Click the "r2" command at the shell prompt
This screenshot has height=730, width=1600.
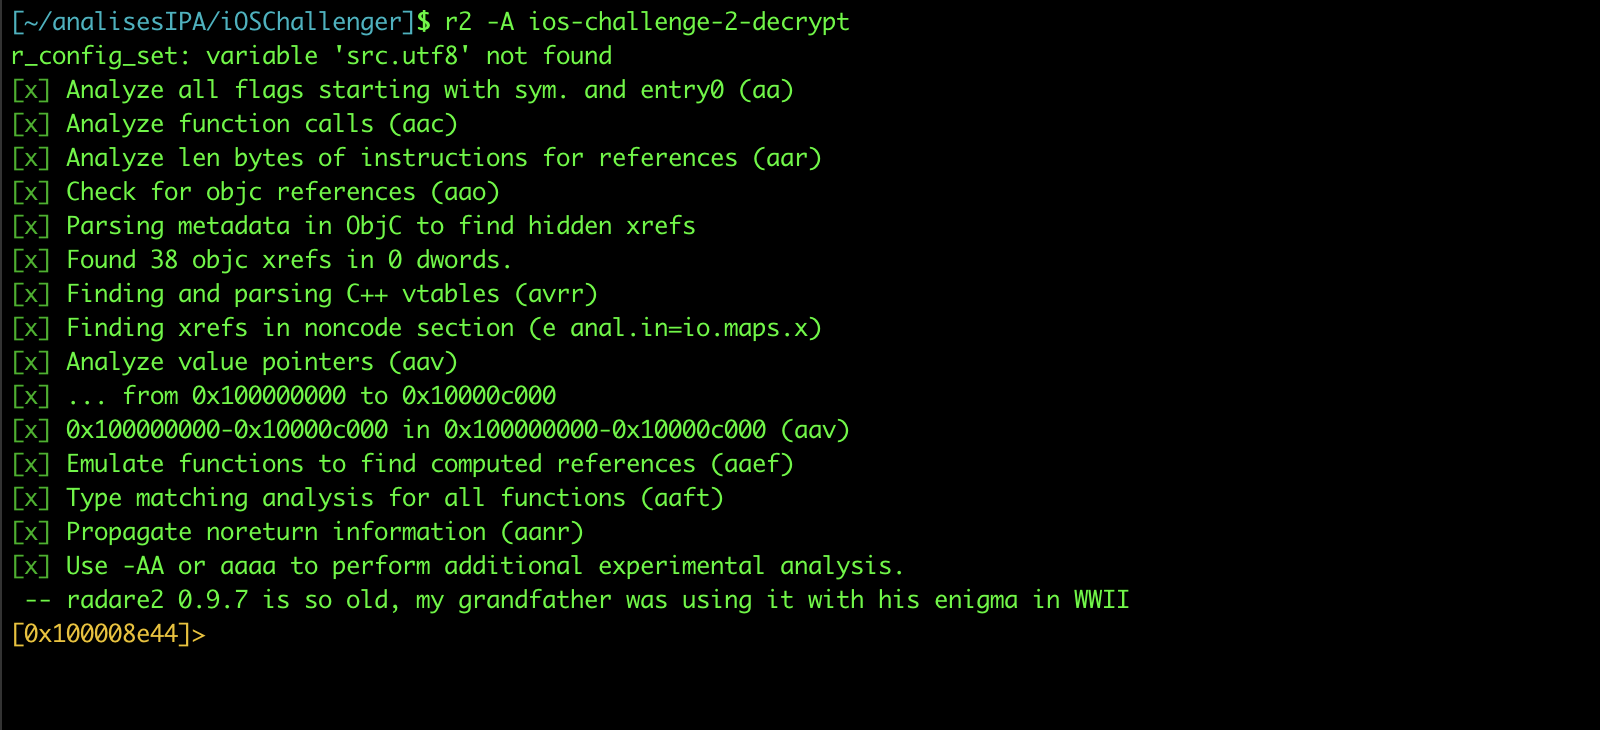pos(458,22)
